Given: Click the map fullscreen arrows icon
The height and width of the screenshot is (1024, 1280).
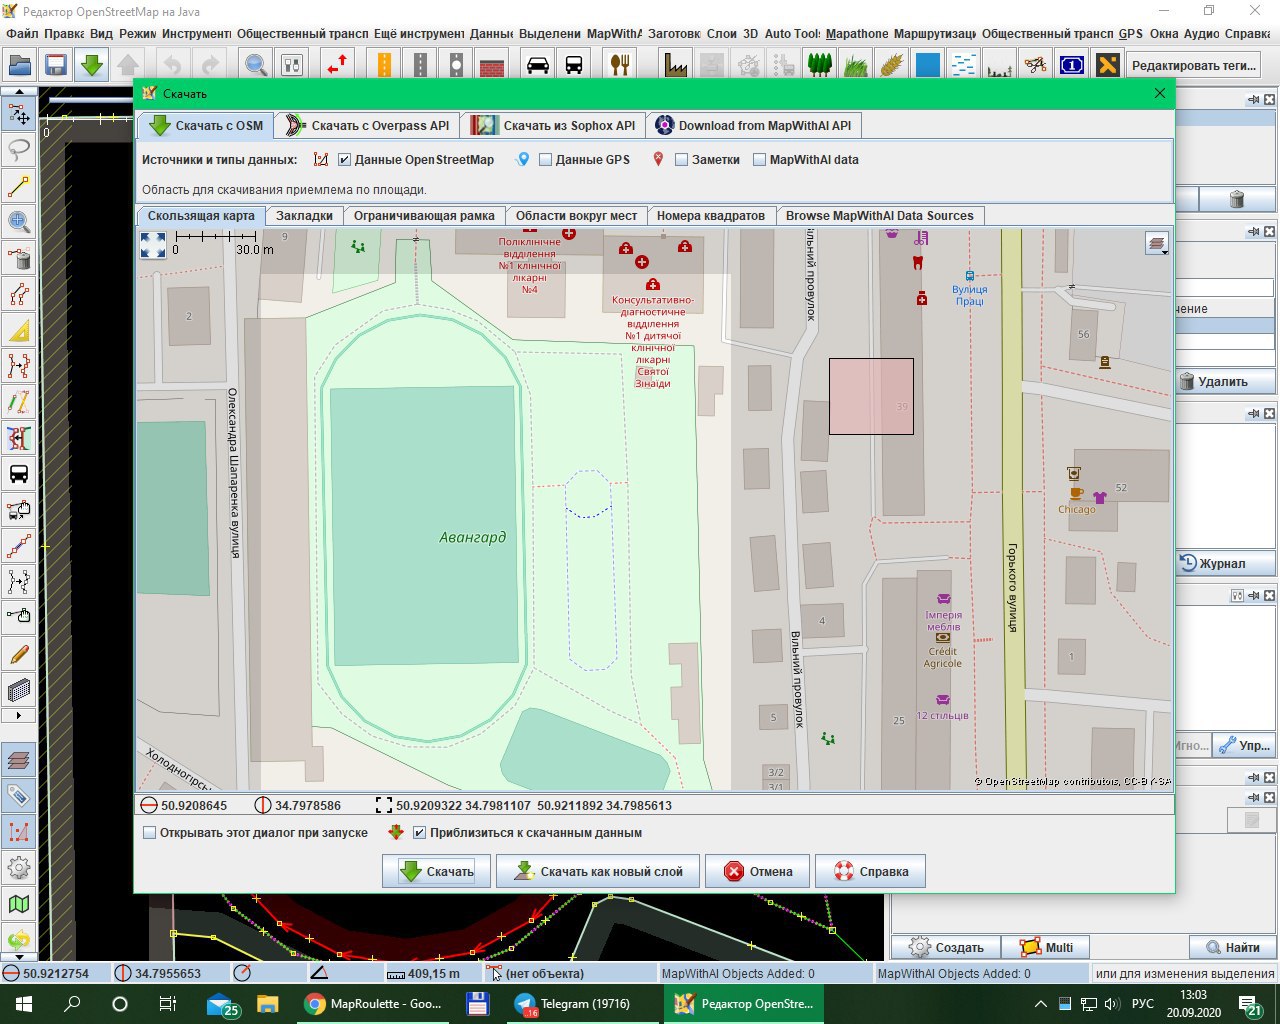Looking at the screenshot, I should click(153, 245).
